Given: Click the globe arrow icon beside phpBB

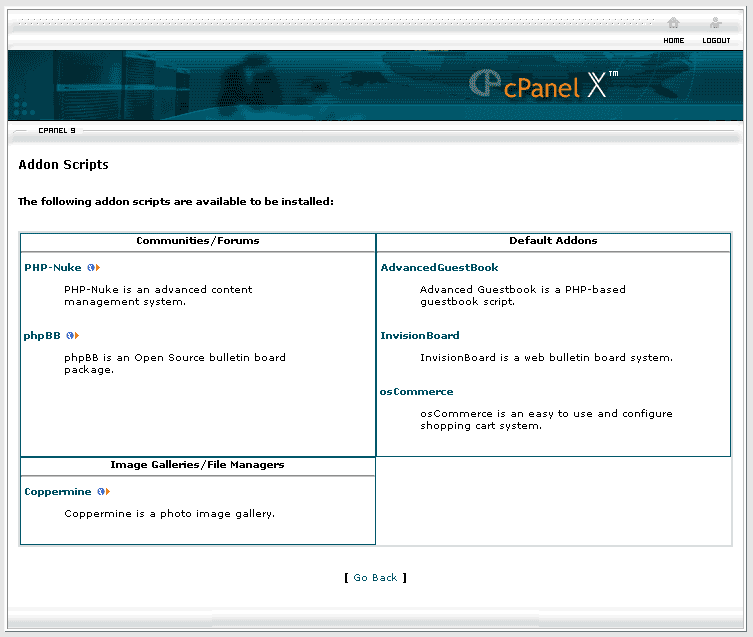Looking at the screenshot, I should click(72, 336).
